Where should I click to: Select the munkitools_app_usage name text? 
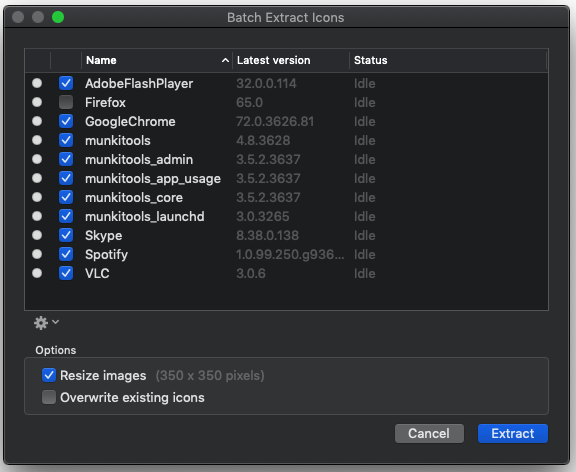point(153,179)
